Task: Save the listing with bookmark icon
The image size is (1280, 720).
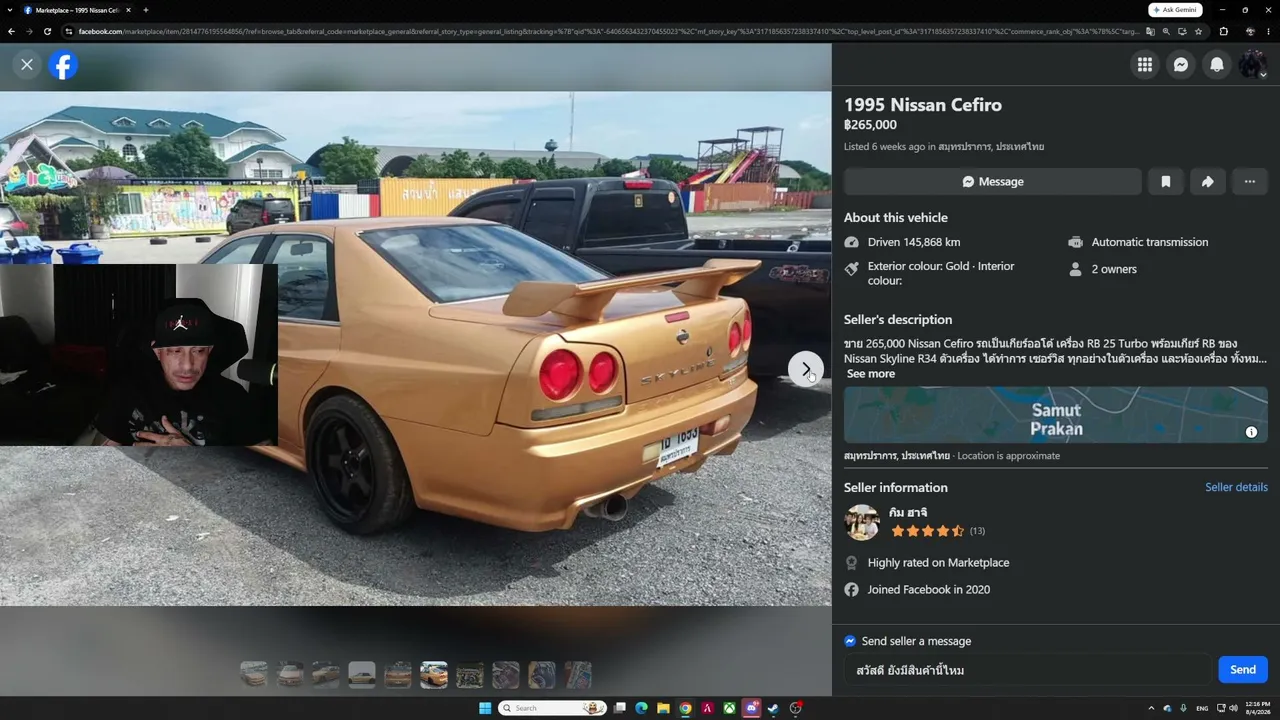Action: tap(1166, 182)
